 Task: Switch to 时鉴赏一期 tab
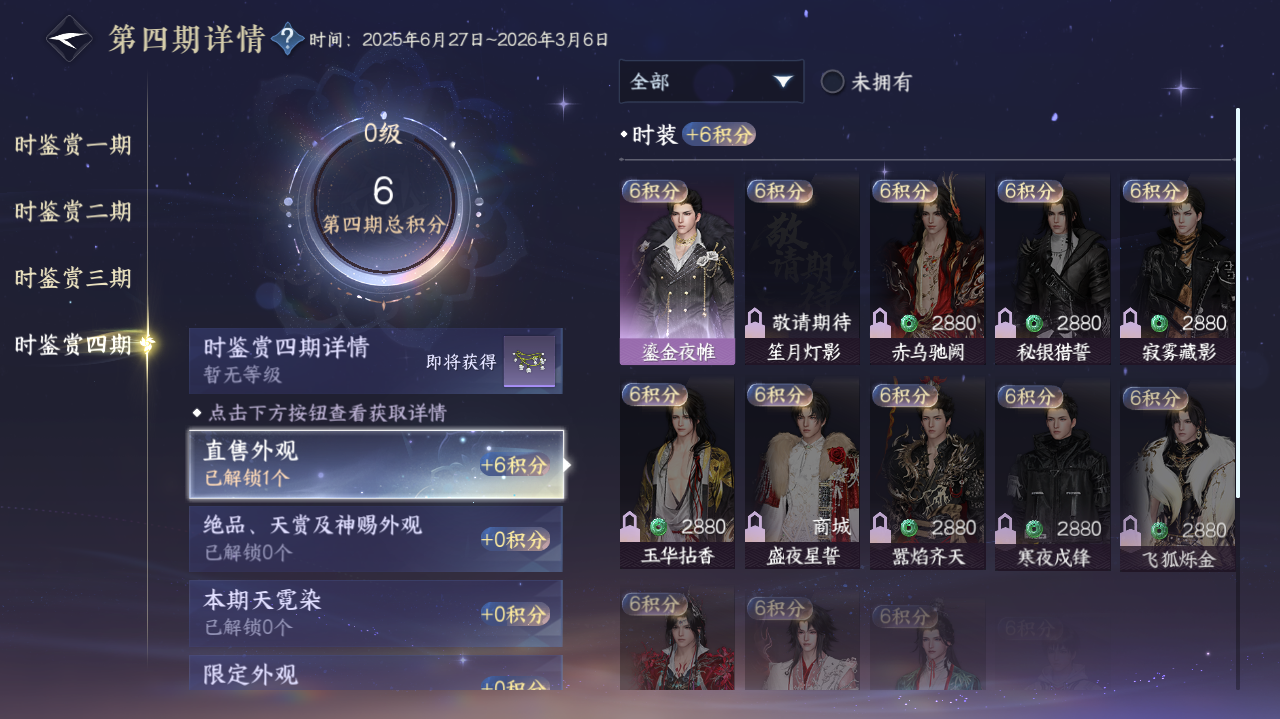tap(73, 145)
